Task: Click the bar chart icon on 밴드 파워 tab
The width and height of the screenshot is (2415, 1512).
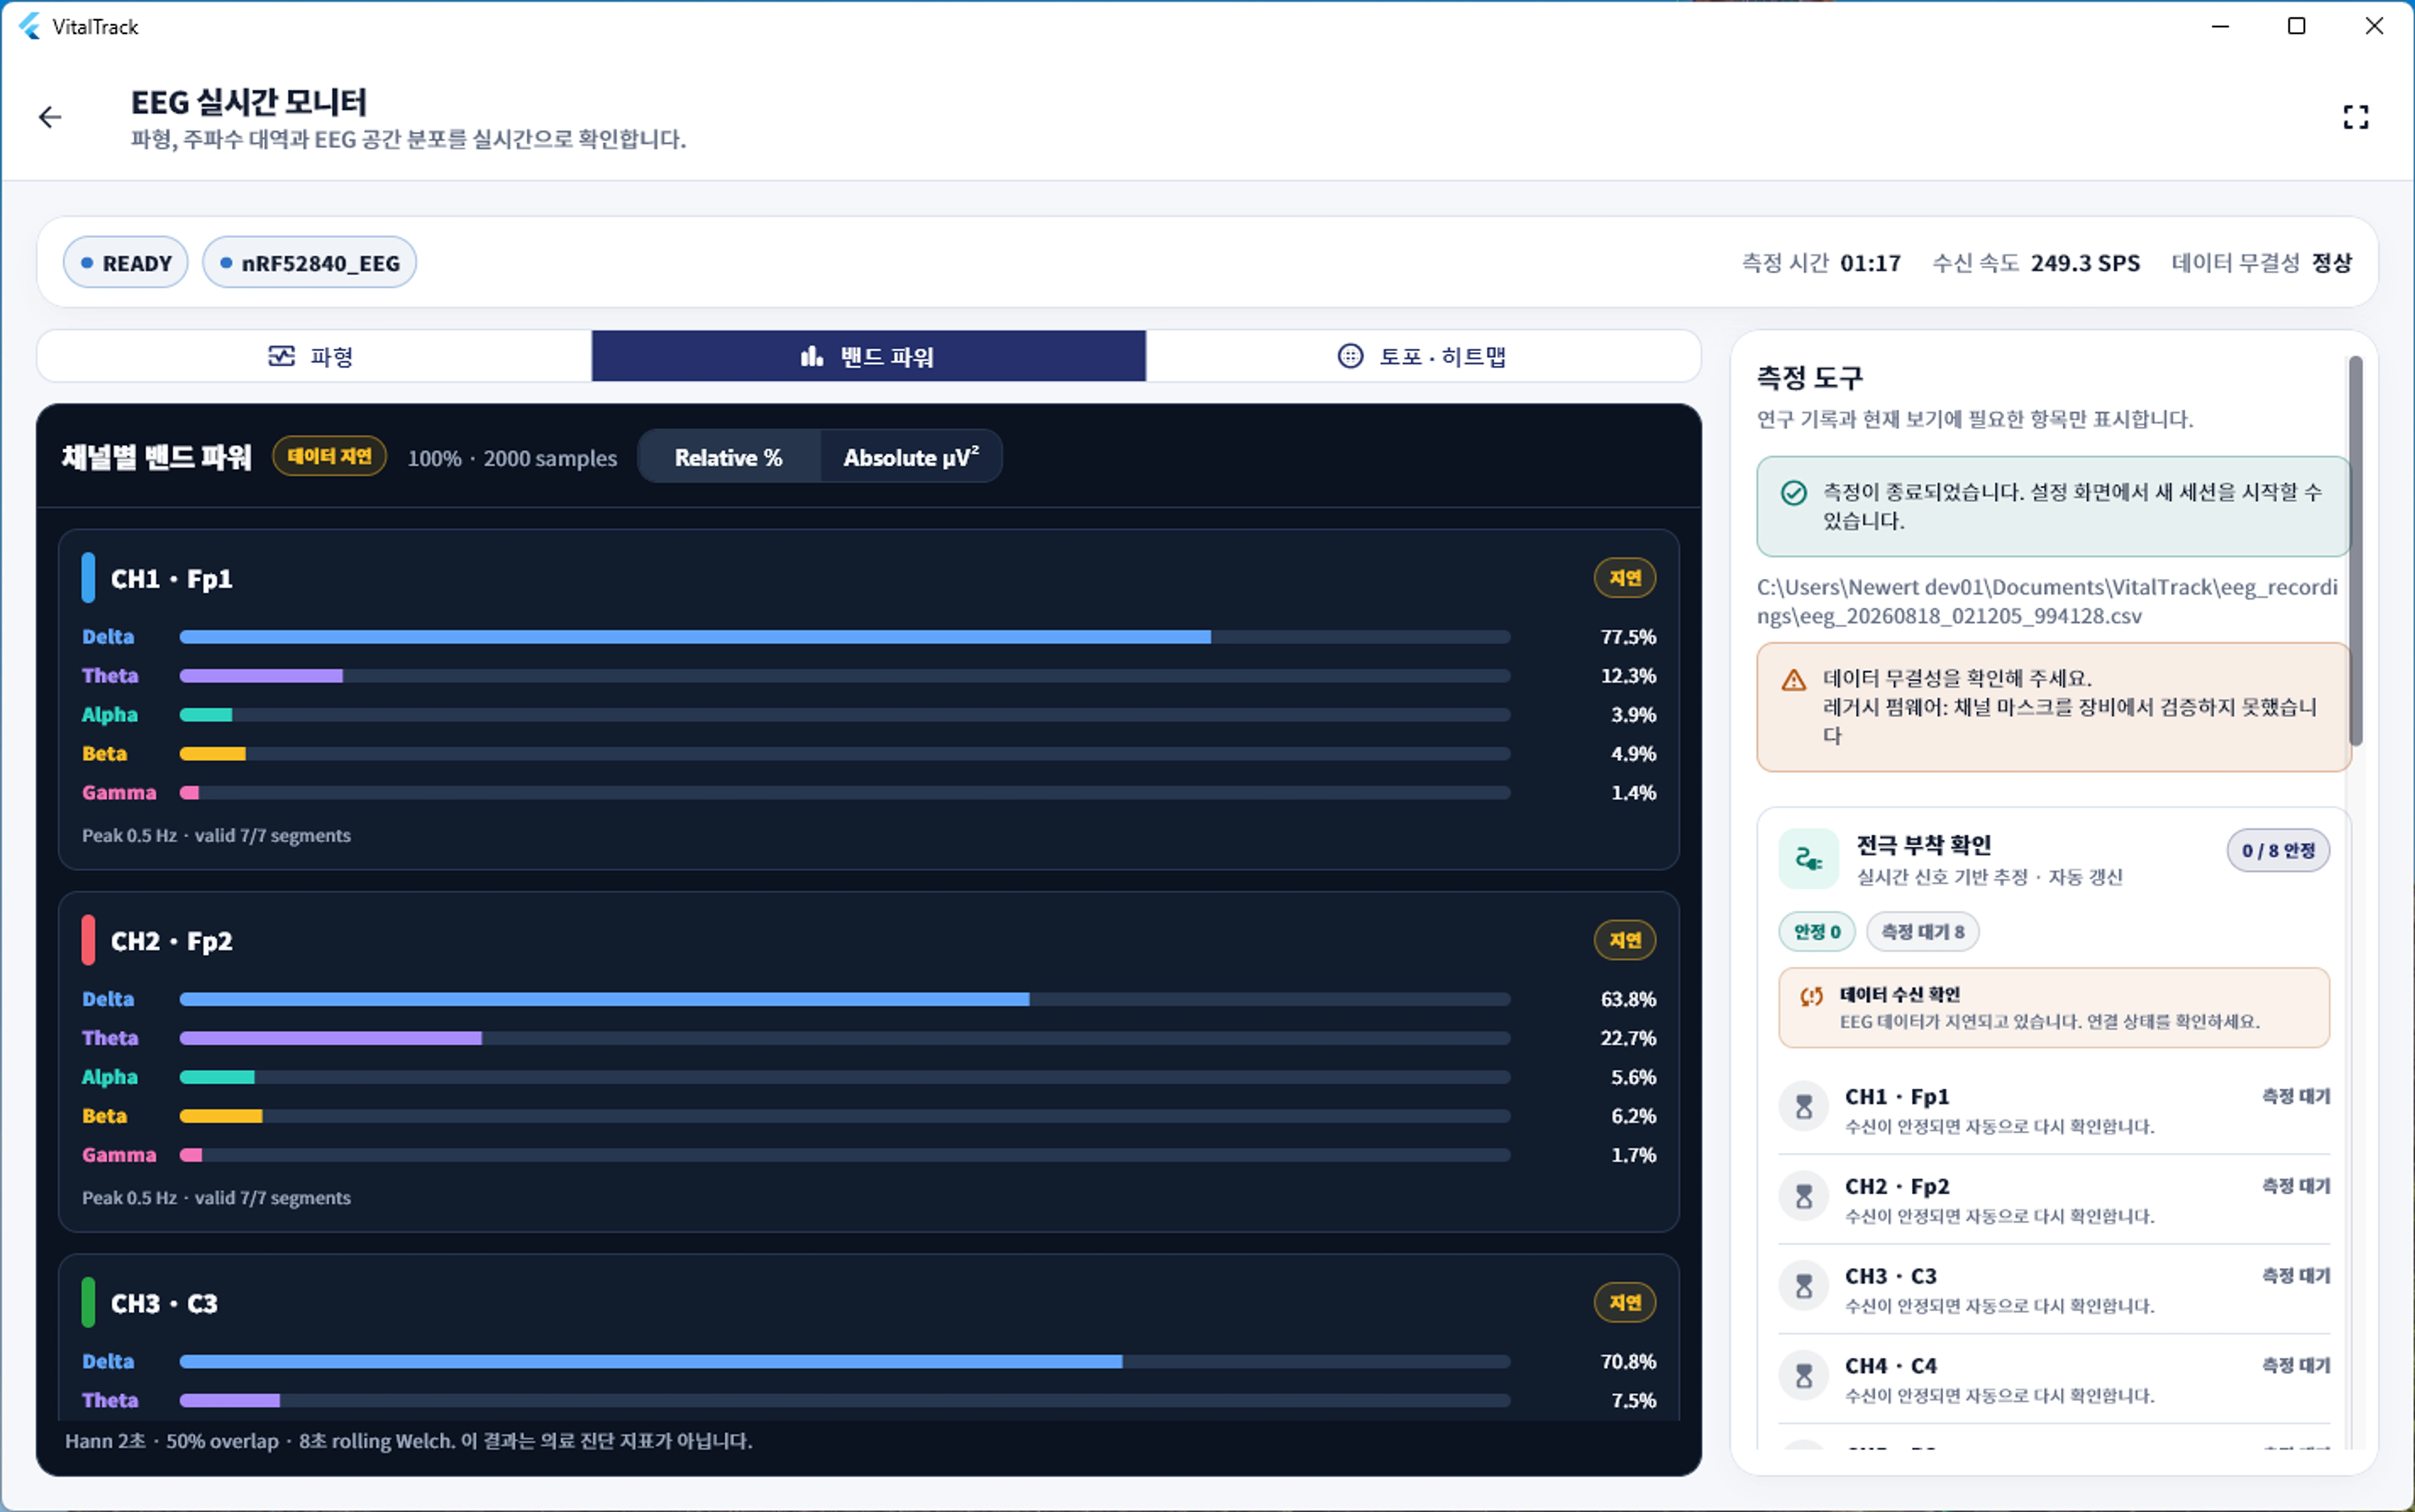Action: click(812, 356)
